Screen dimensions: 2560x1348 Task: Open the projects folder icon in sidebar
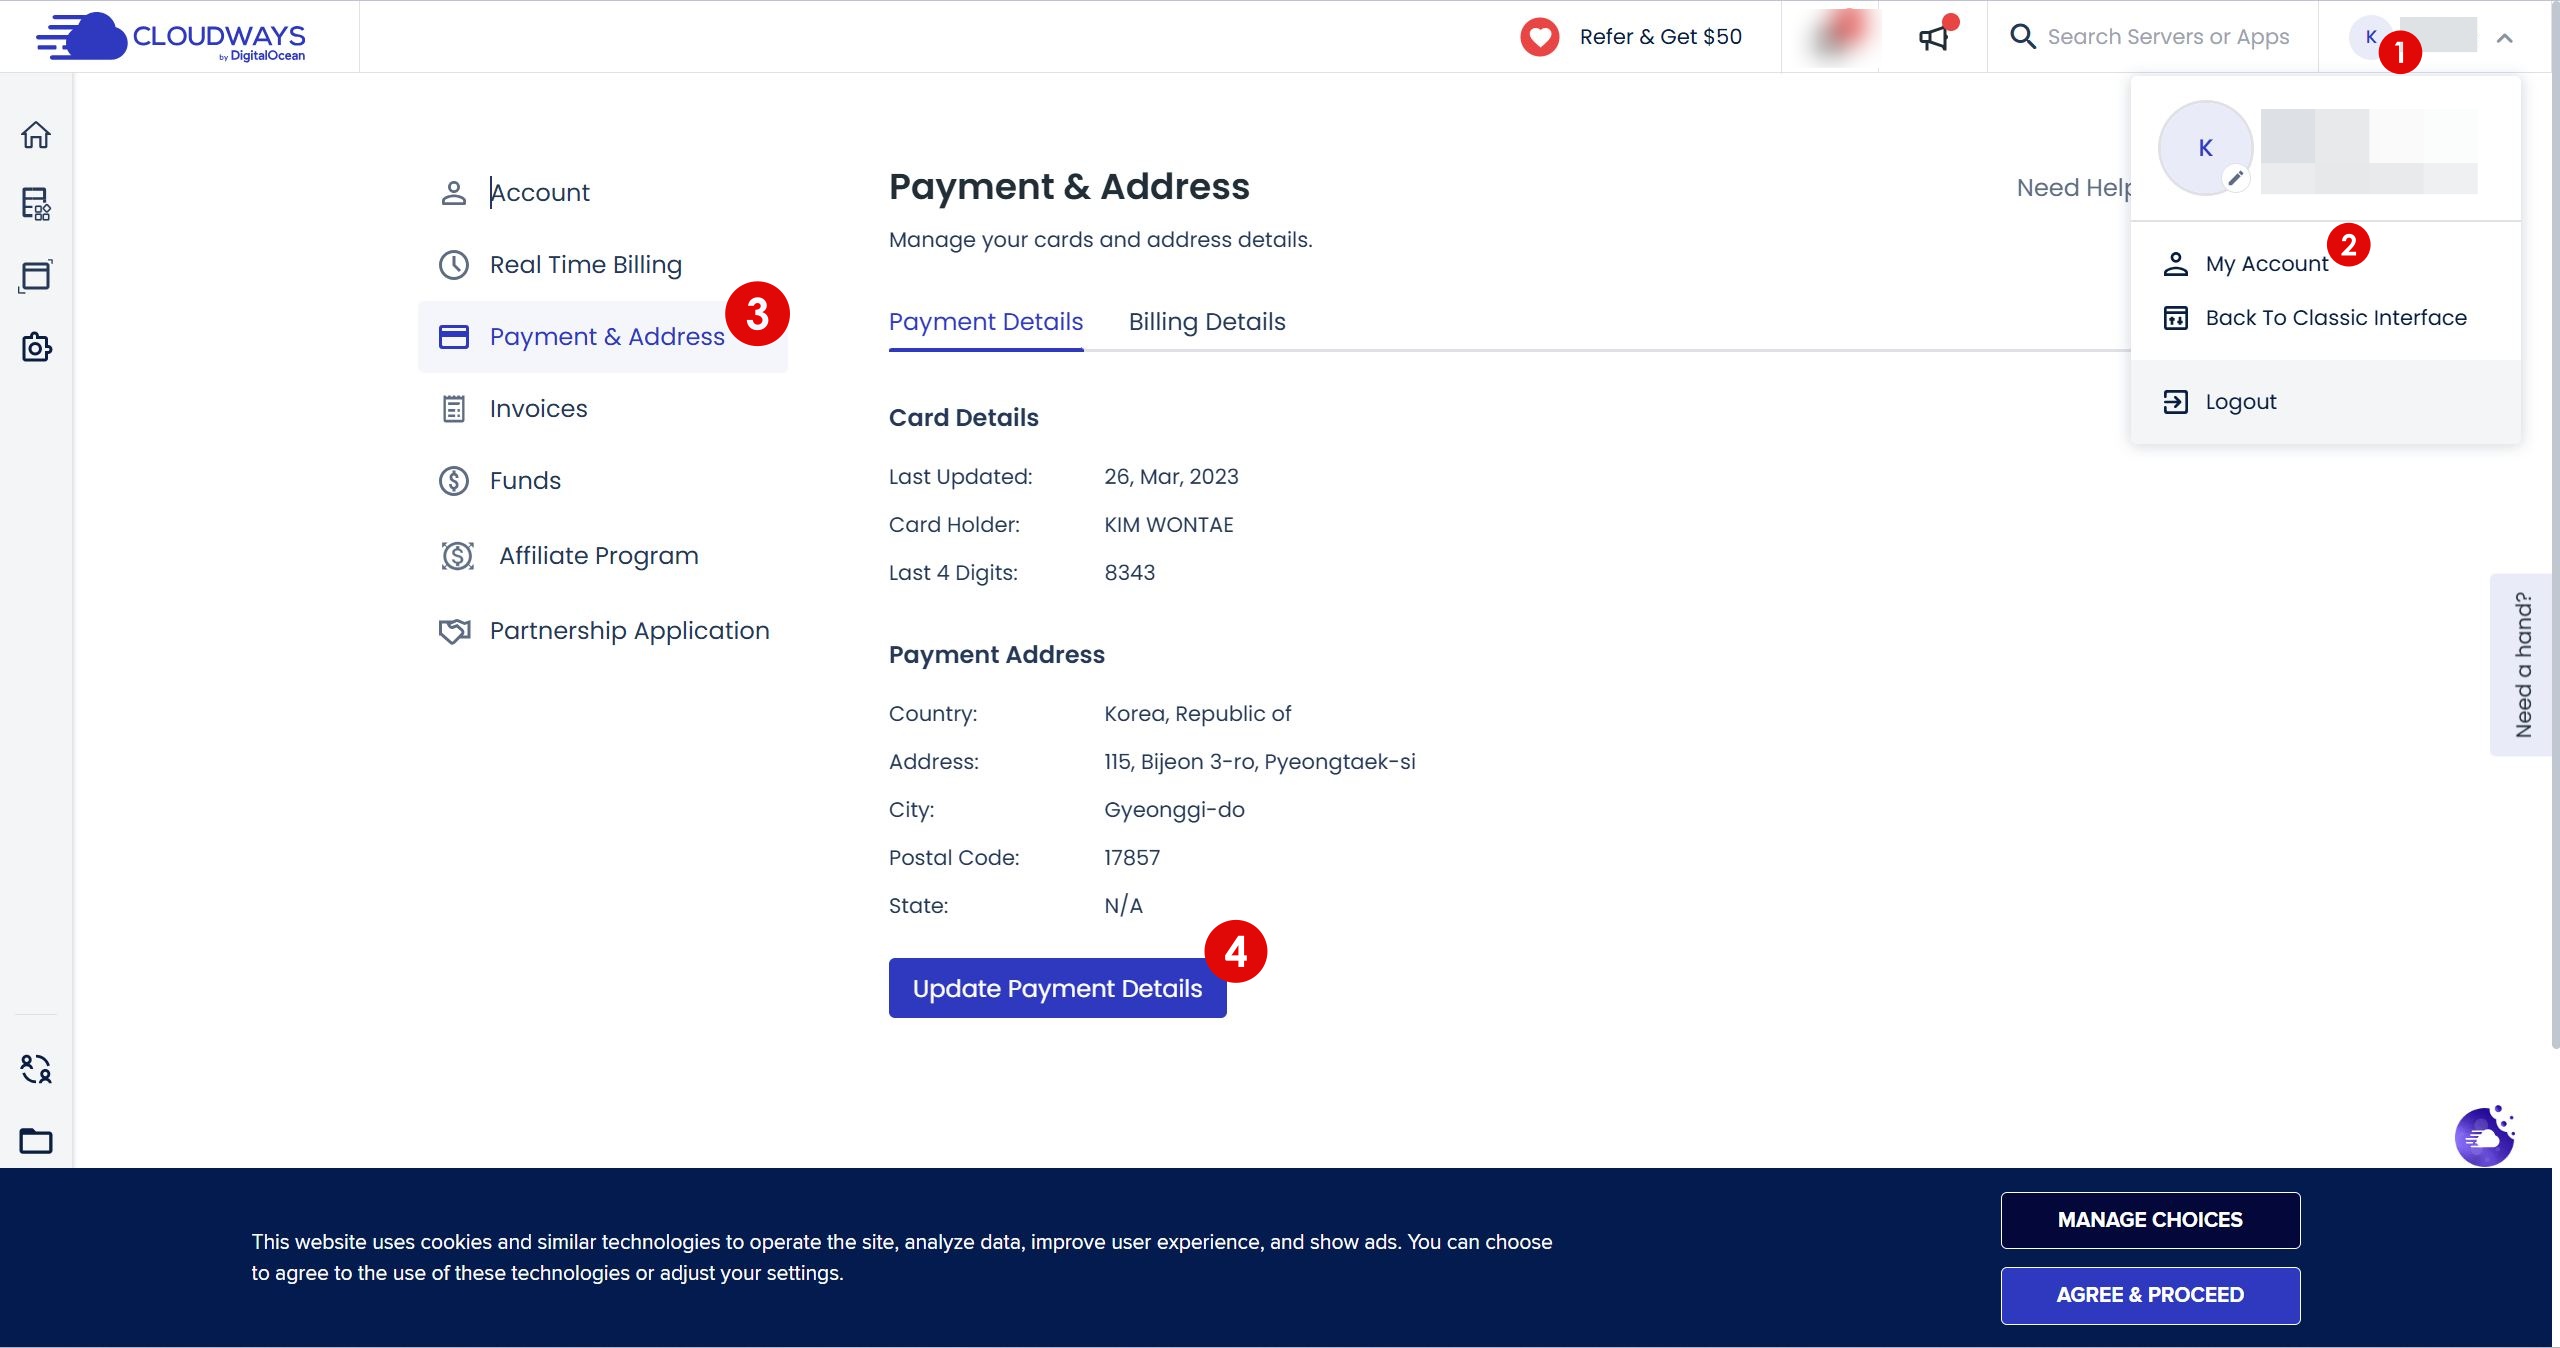(36, 1140)
